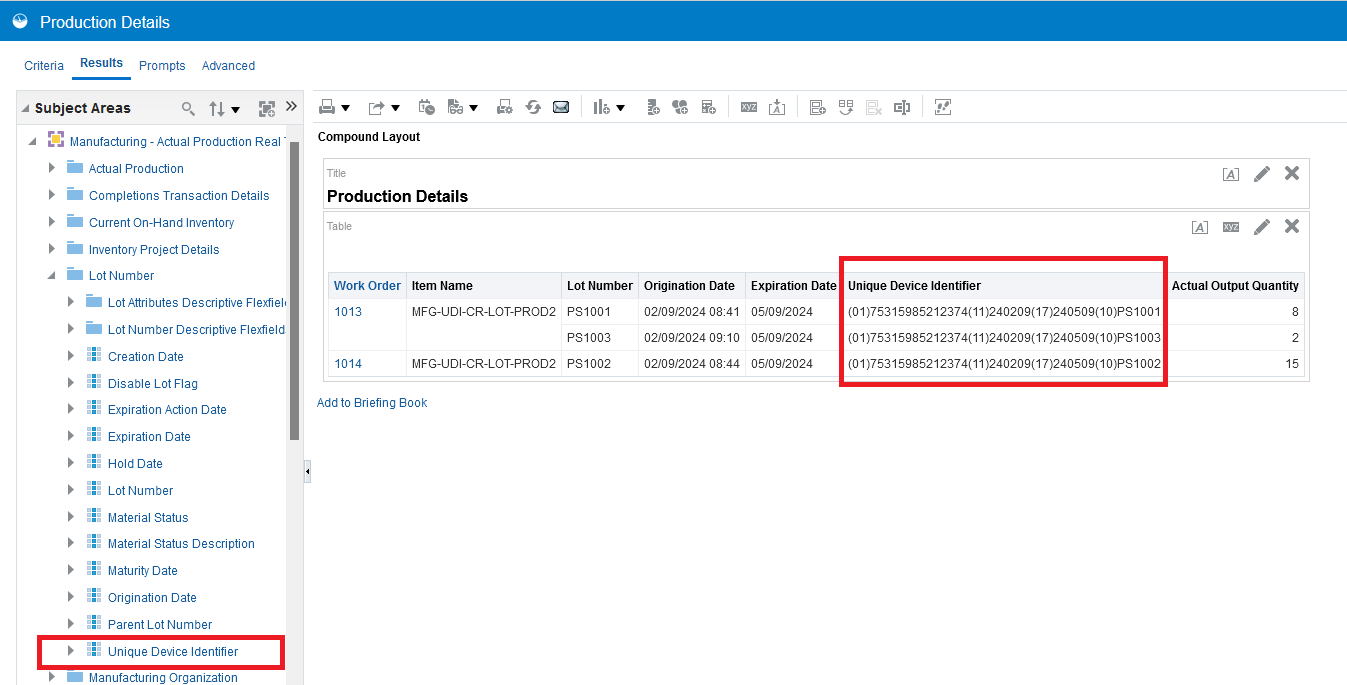Screen dimensions: 1347x685
Task: Search the subject areas with the magnifier icon
Action: (186, 107)
